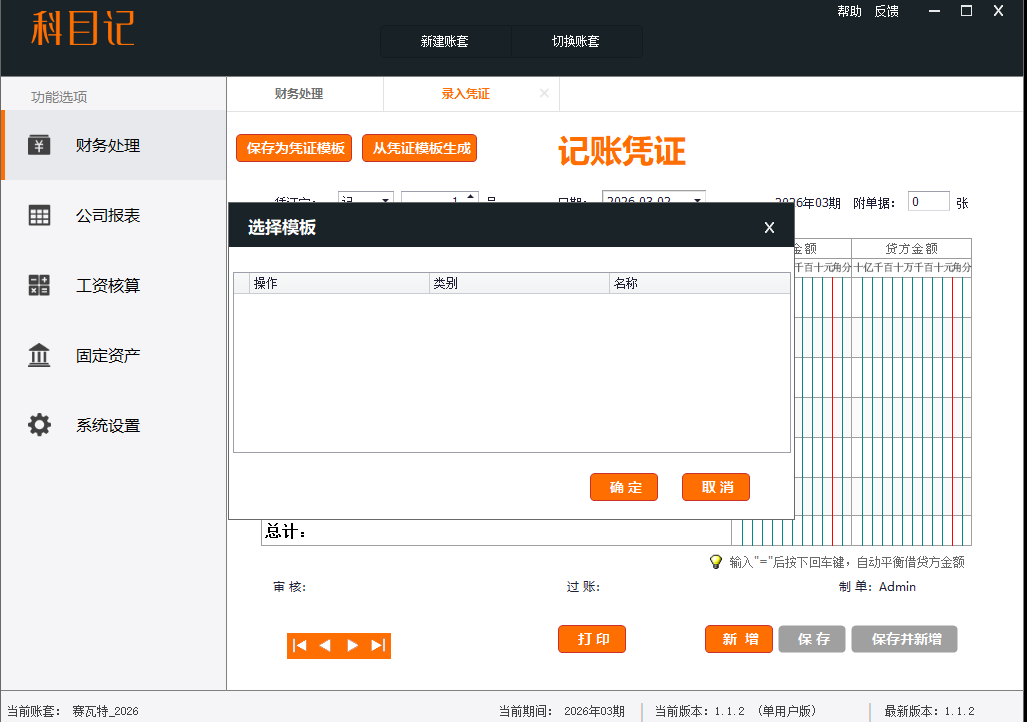Screen dimensions: 1027x722
Task: Click 新建账套 in the top bar
Action: pyautogui.click(x=445, y=42)
